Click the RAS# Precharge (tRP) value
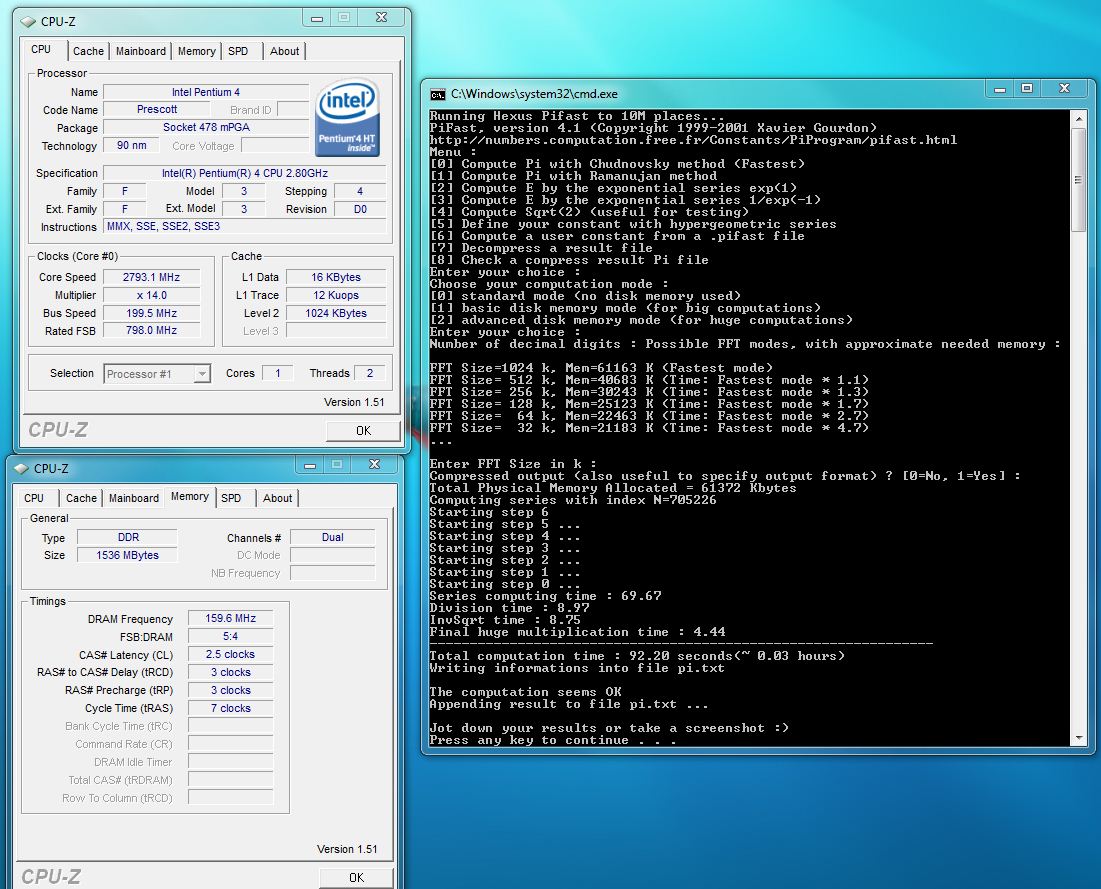The width and height of the screenshot is (1101, 889). pos(230,690)
